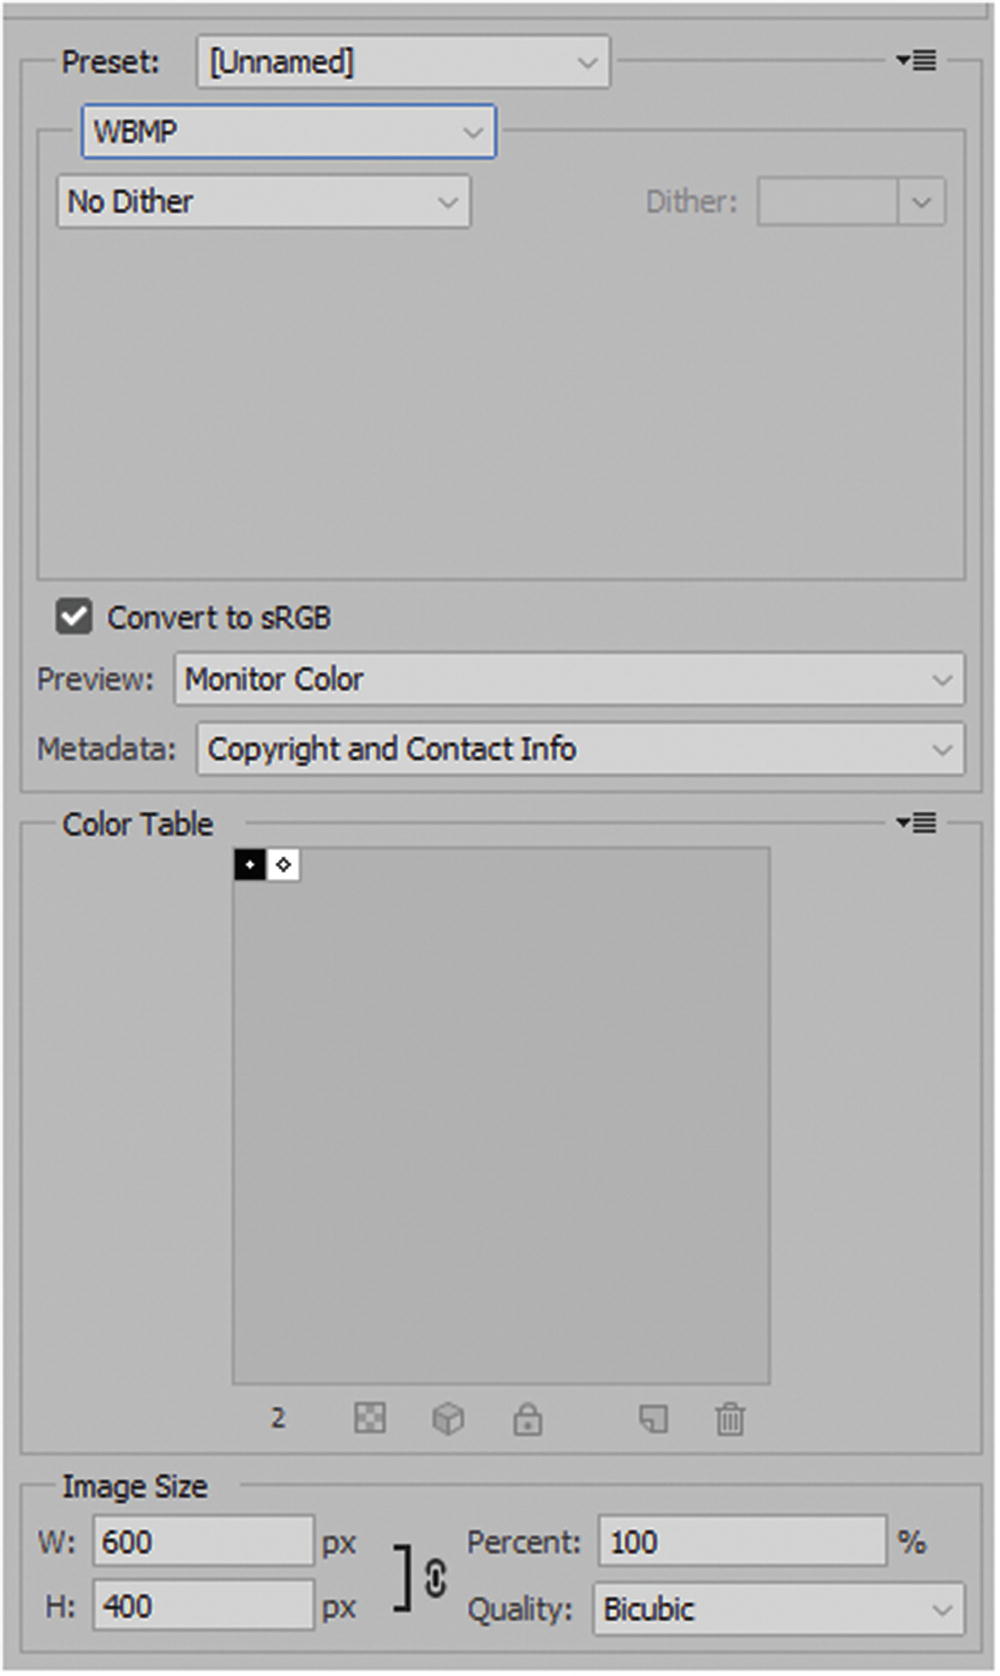Delete the selected color from the table
The width and height of the screenshot is (1000, 1676).
(729, 1418)
